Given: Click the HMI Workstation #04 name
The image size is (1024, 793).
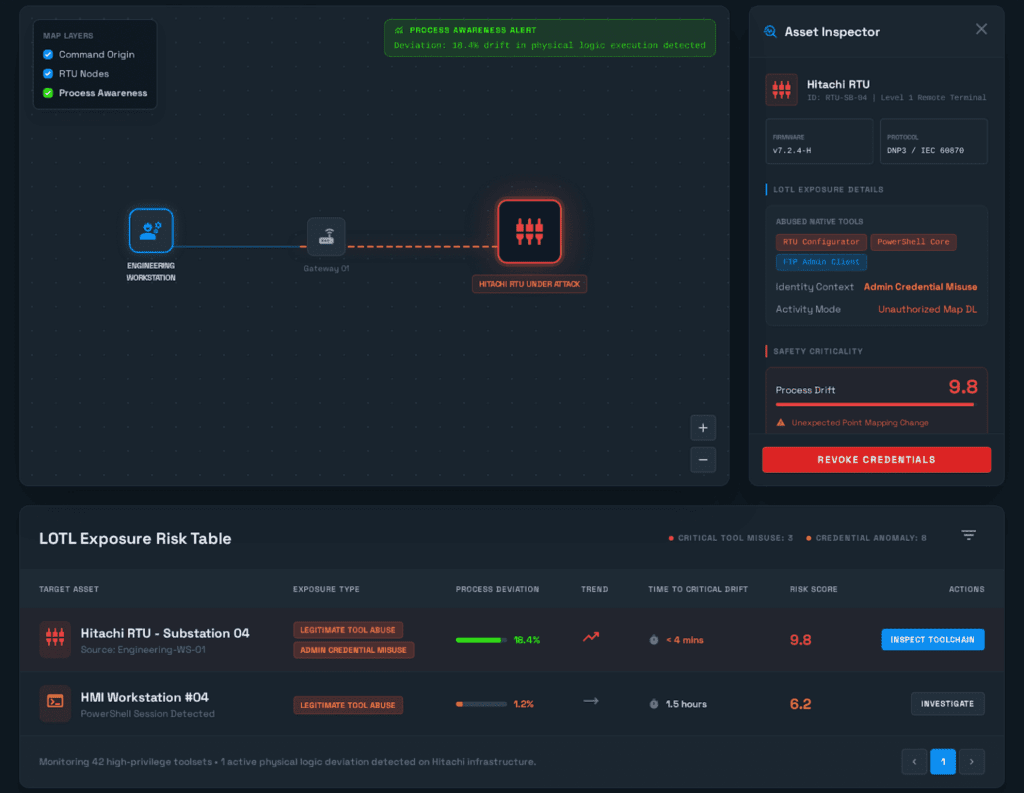Looking at the screenshot, I should [x=144, y=697].
